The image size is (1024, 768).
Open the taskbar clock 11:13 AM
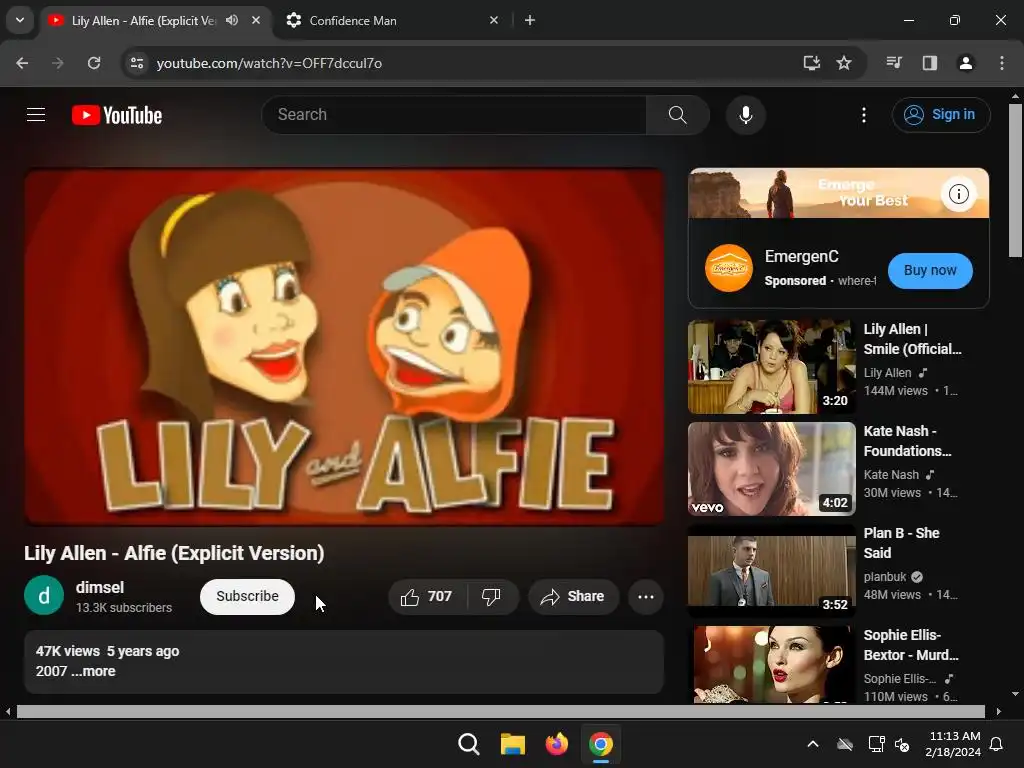(x=953, y=744)
